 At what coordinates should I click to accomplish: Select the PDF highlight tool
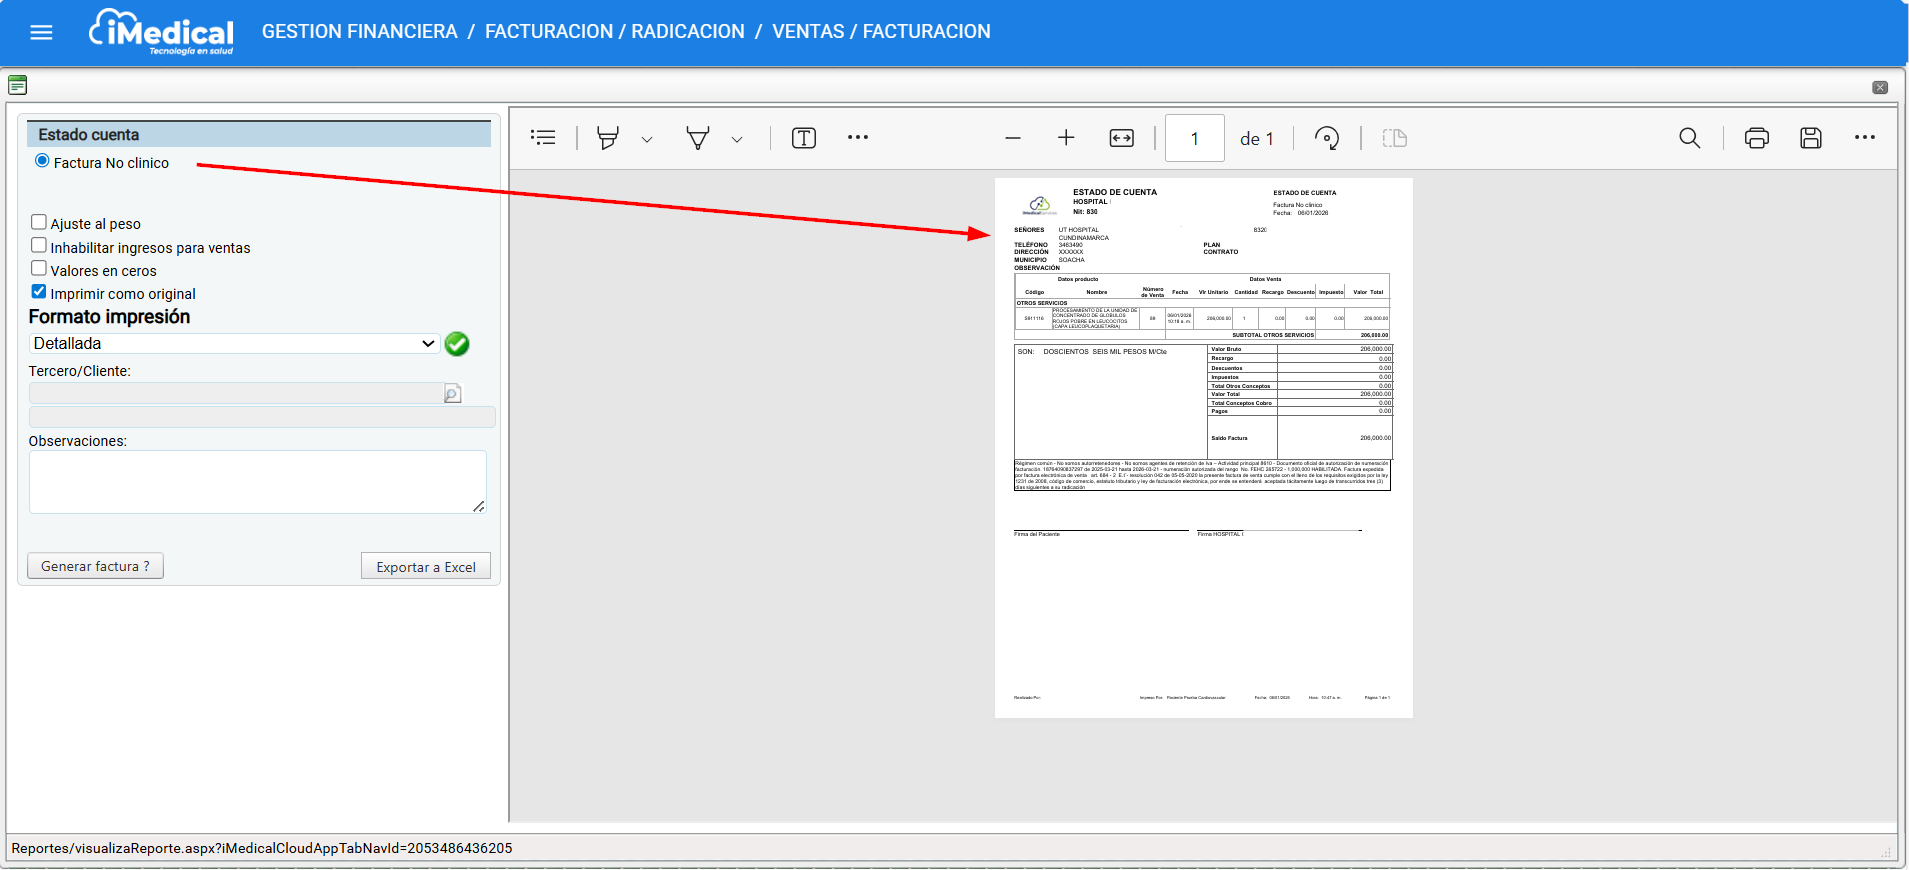[x=607, y=138]
